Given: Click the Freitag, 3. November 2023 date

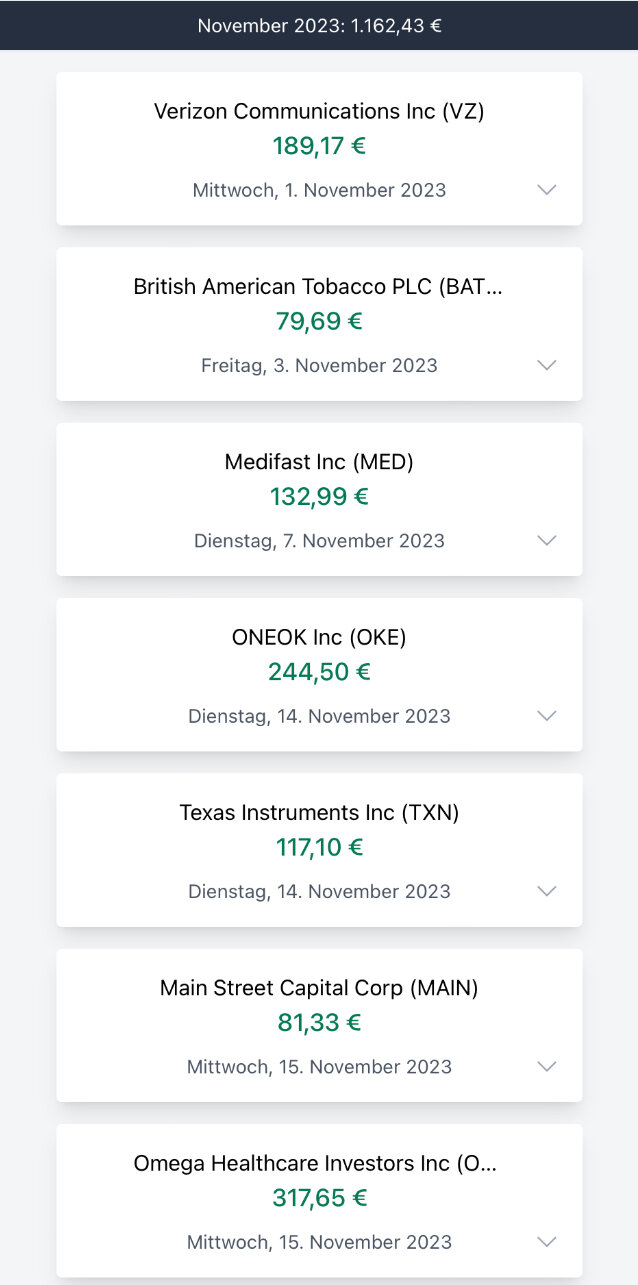Looking at the screenshot, I should pos(319,365).
